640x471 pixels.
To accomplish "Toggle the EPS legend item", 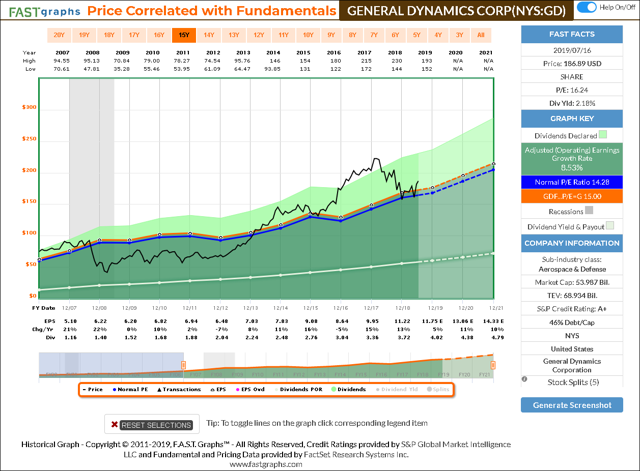I will coord(218,389).
